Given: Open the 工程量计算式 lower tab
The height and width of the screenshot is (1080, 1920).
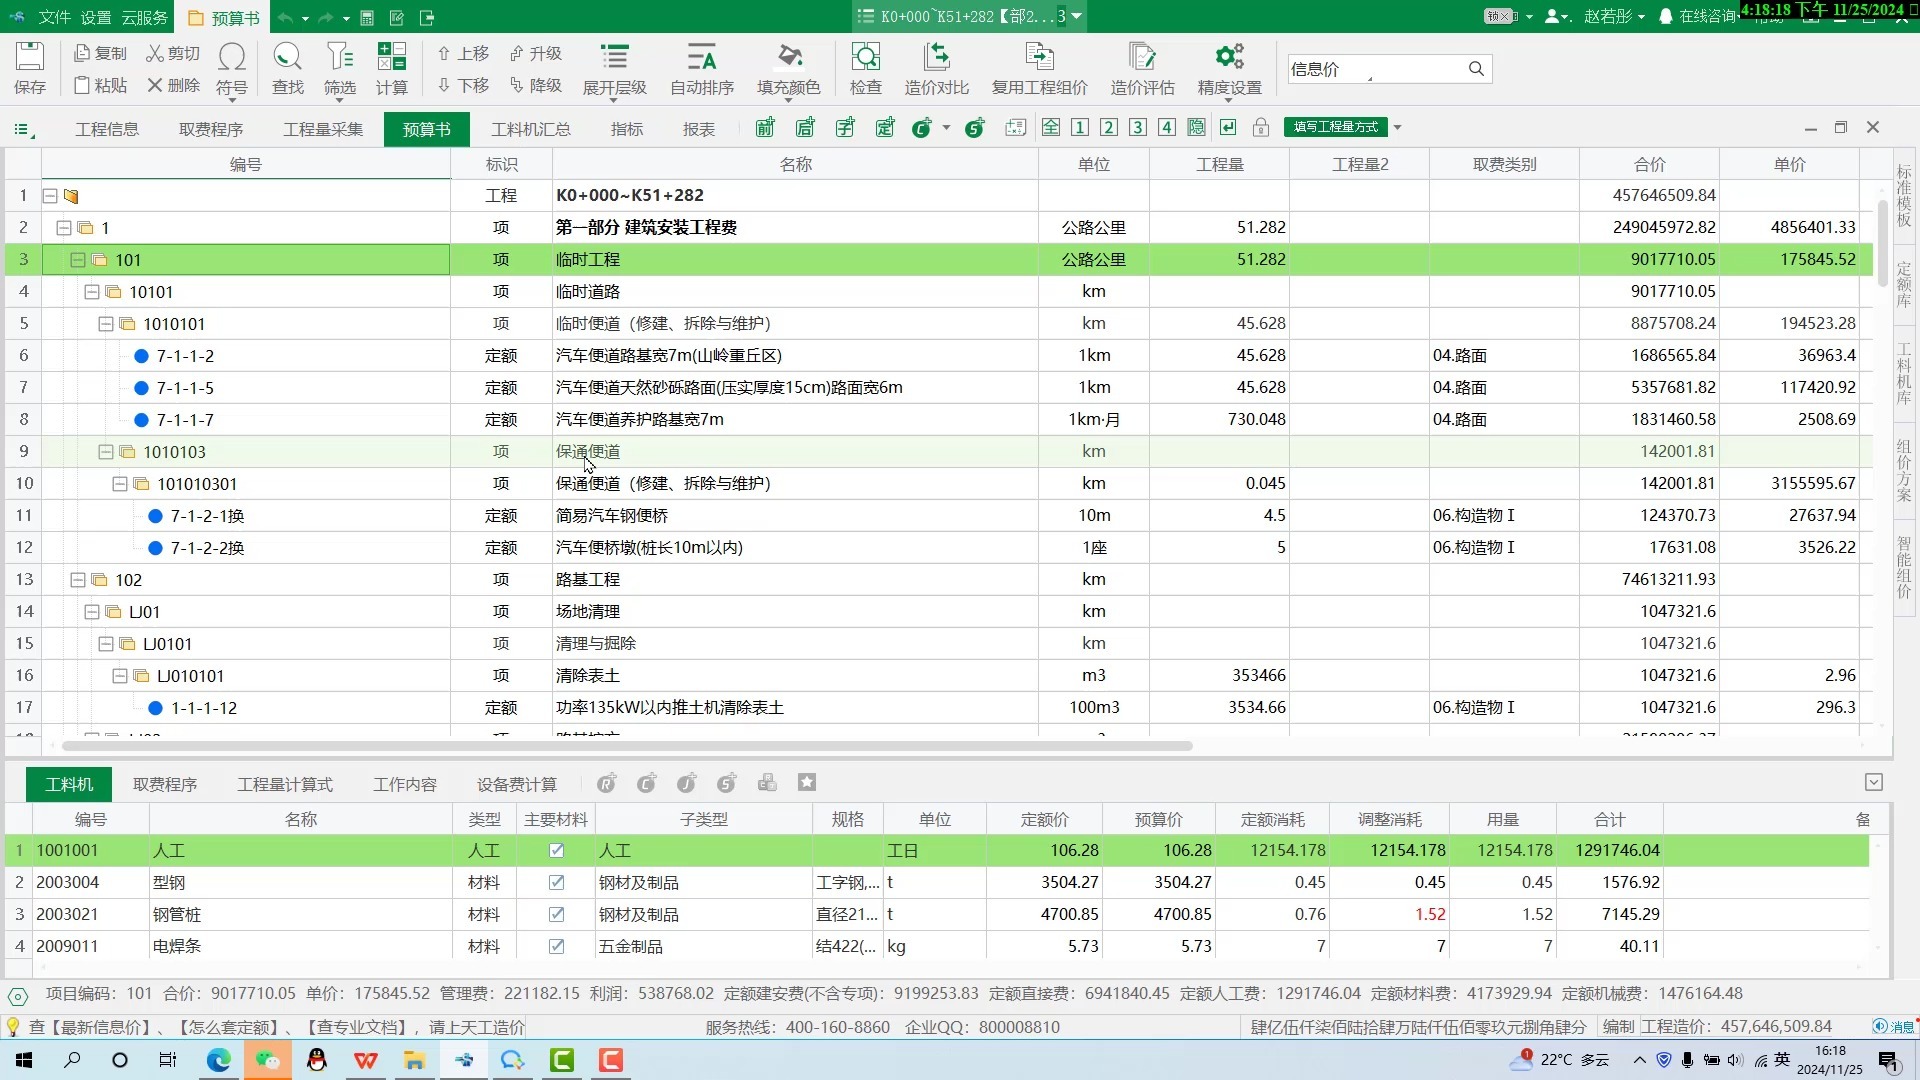Looking at the screenshot, I should (x=285, y=784).
